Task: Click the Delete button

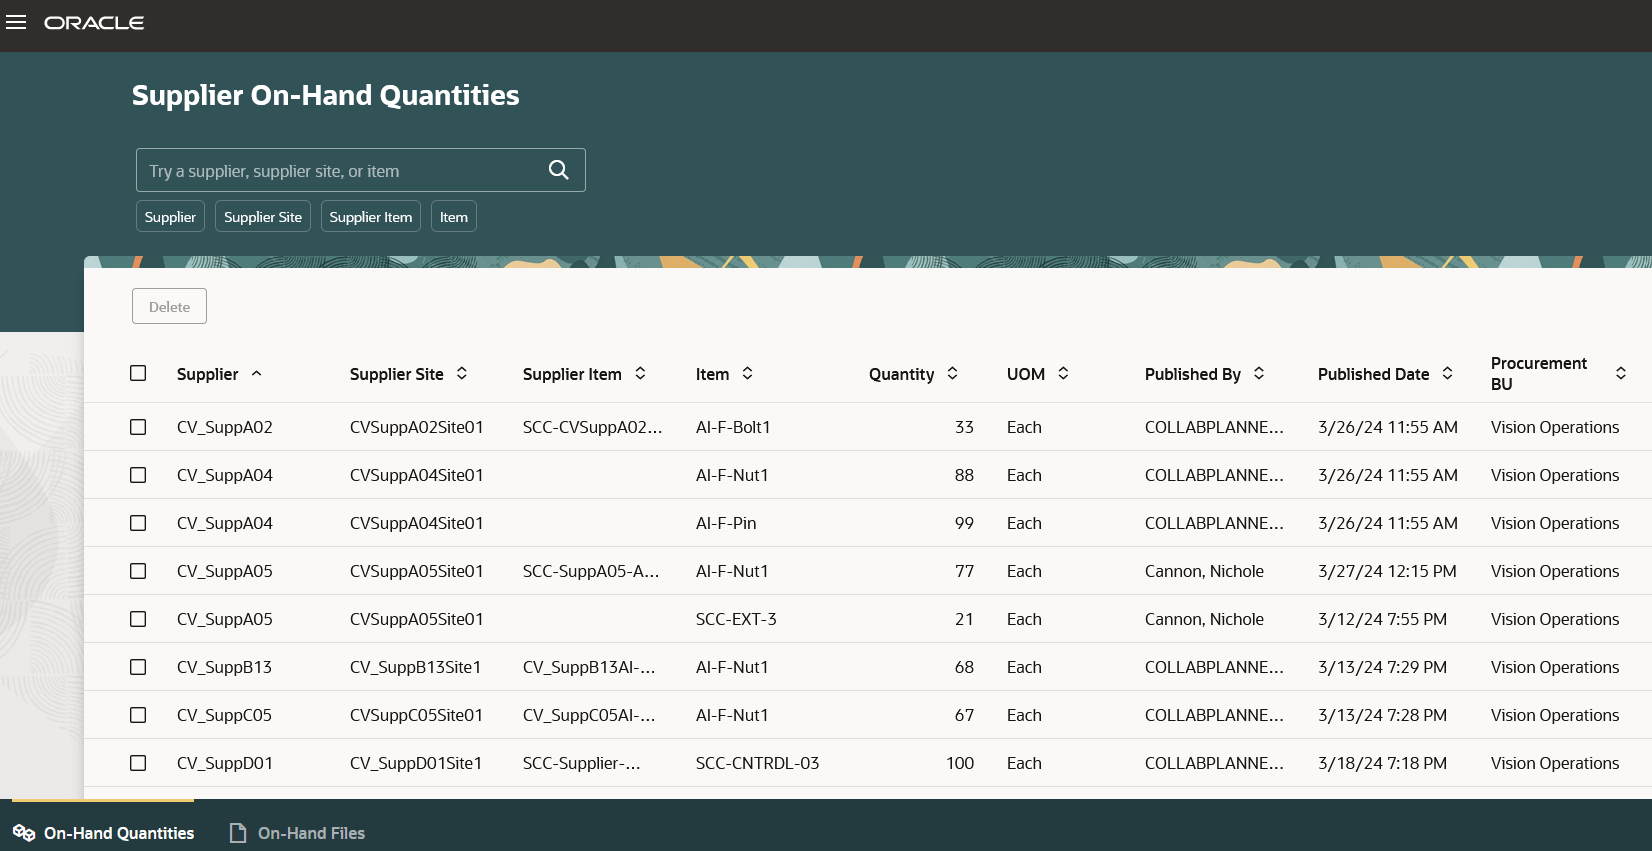Action: [169, 306]
